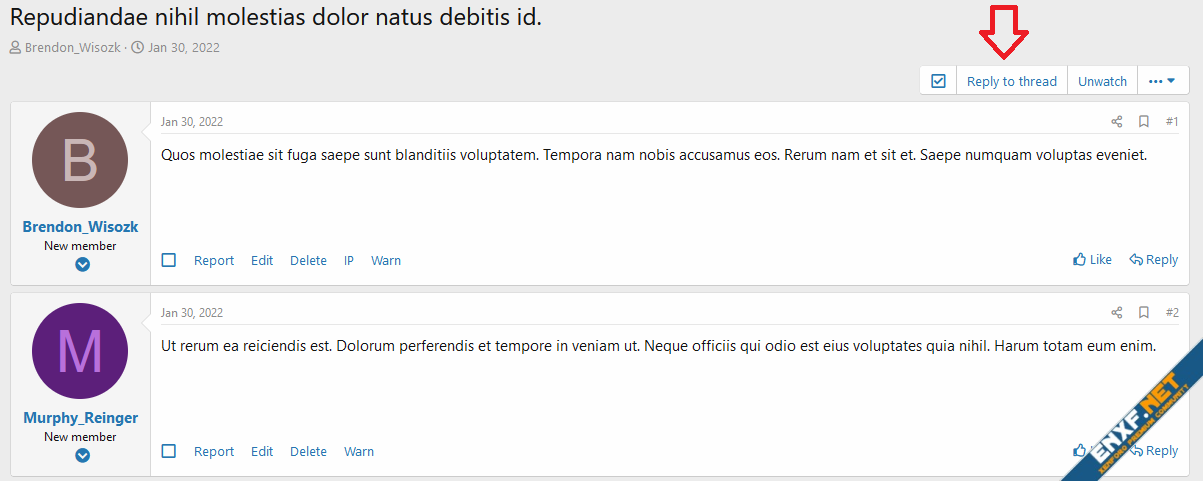Bookmark Murphy_Reinger's post

(x=1144, y=313)
